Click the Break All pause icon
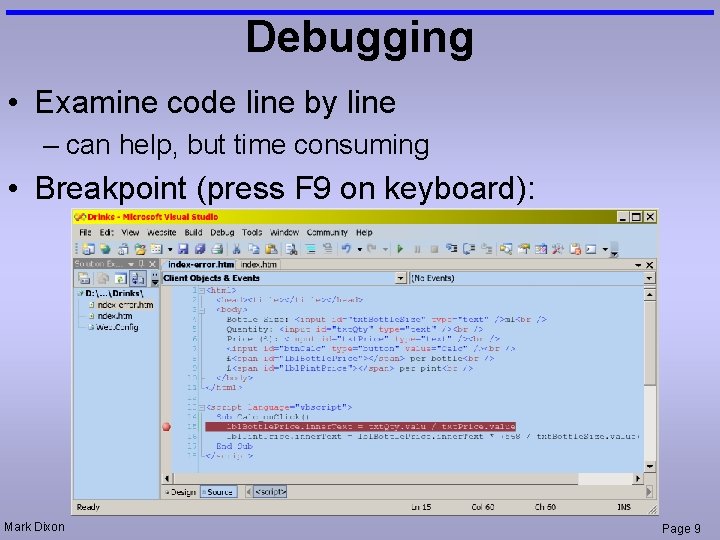Screen dimensions: 720x540 (x=417, y=249)
